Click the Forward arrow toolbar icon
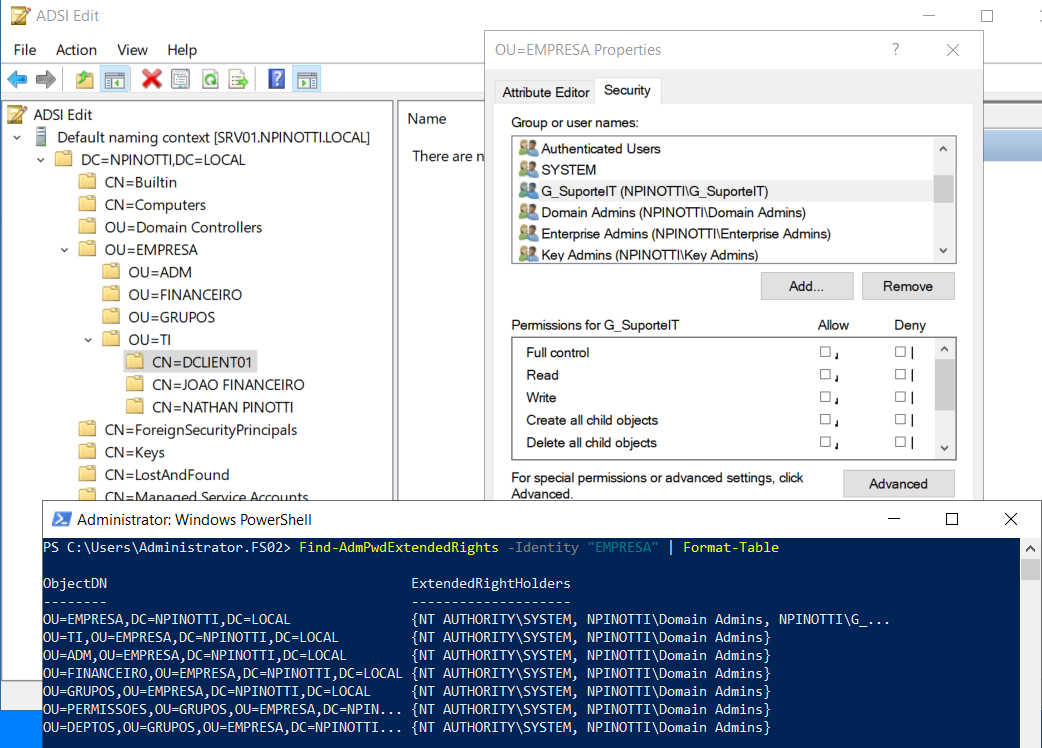Screen dimensions: 1042x748 coord(45,80)
